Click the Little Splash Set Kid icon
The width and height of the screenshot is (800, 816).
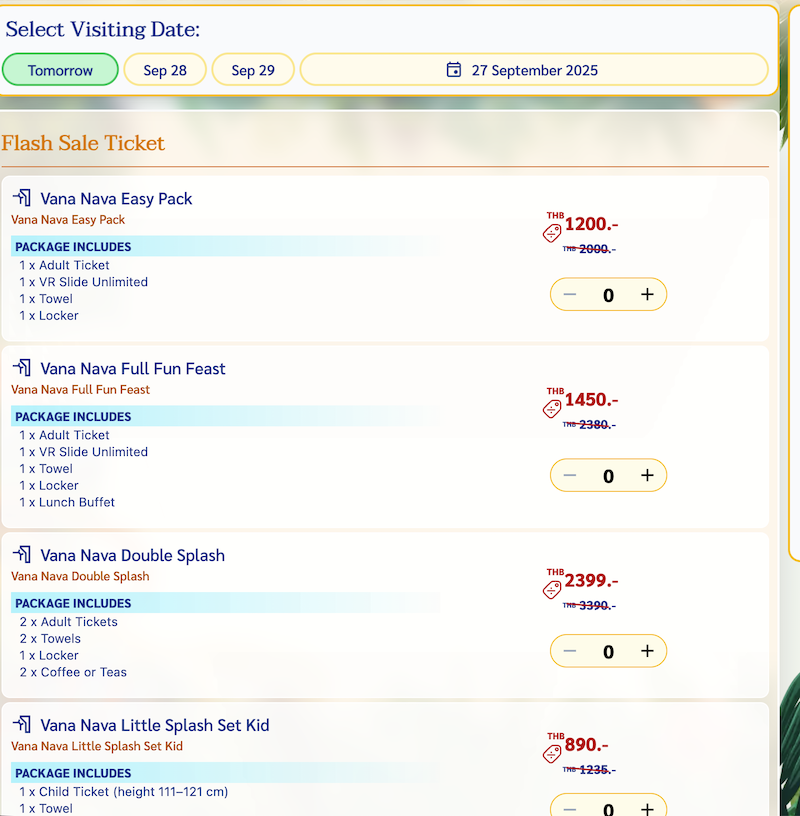click(x=22, y=725)
